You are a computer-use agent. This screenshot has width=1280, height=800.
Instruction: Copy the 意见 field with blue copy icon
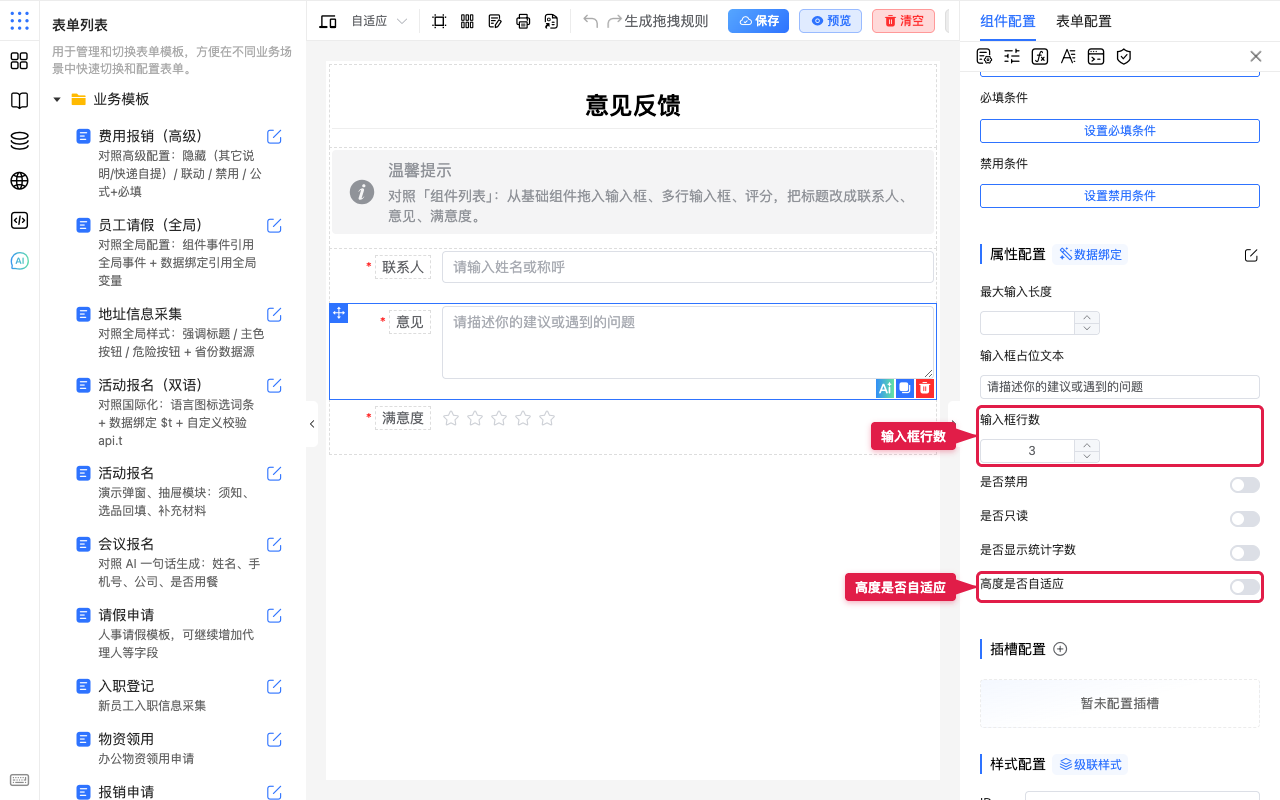905,388
